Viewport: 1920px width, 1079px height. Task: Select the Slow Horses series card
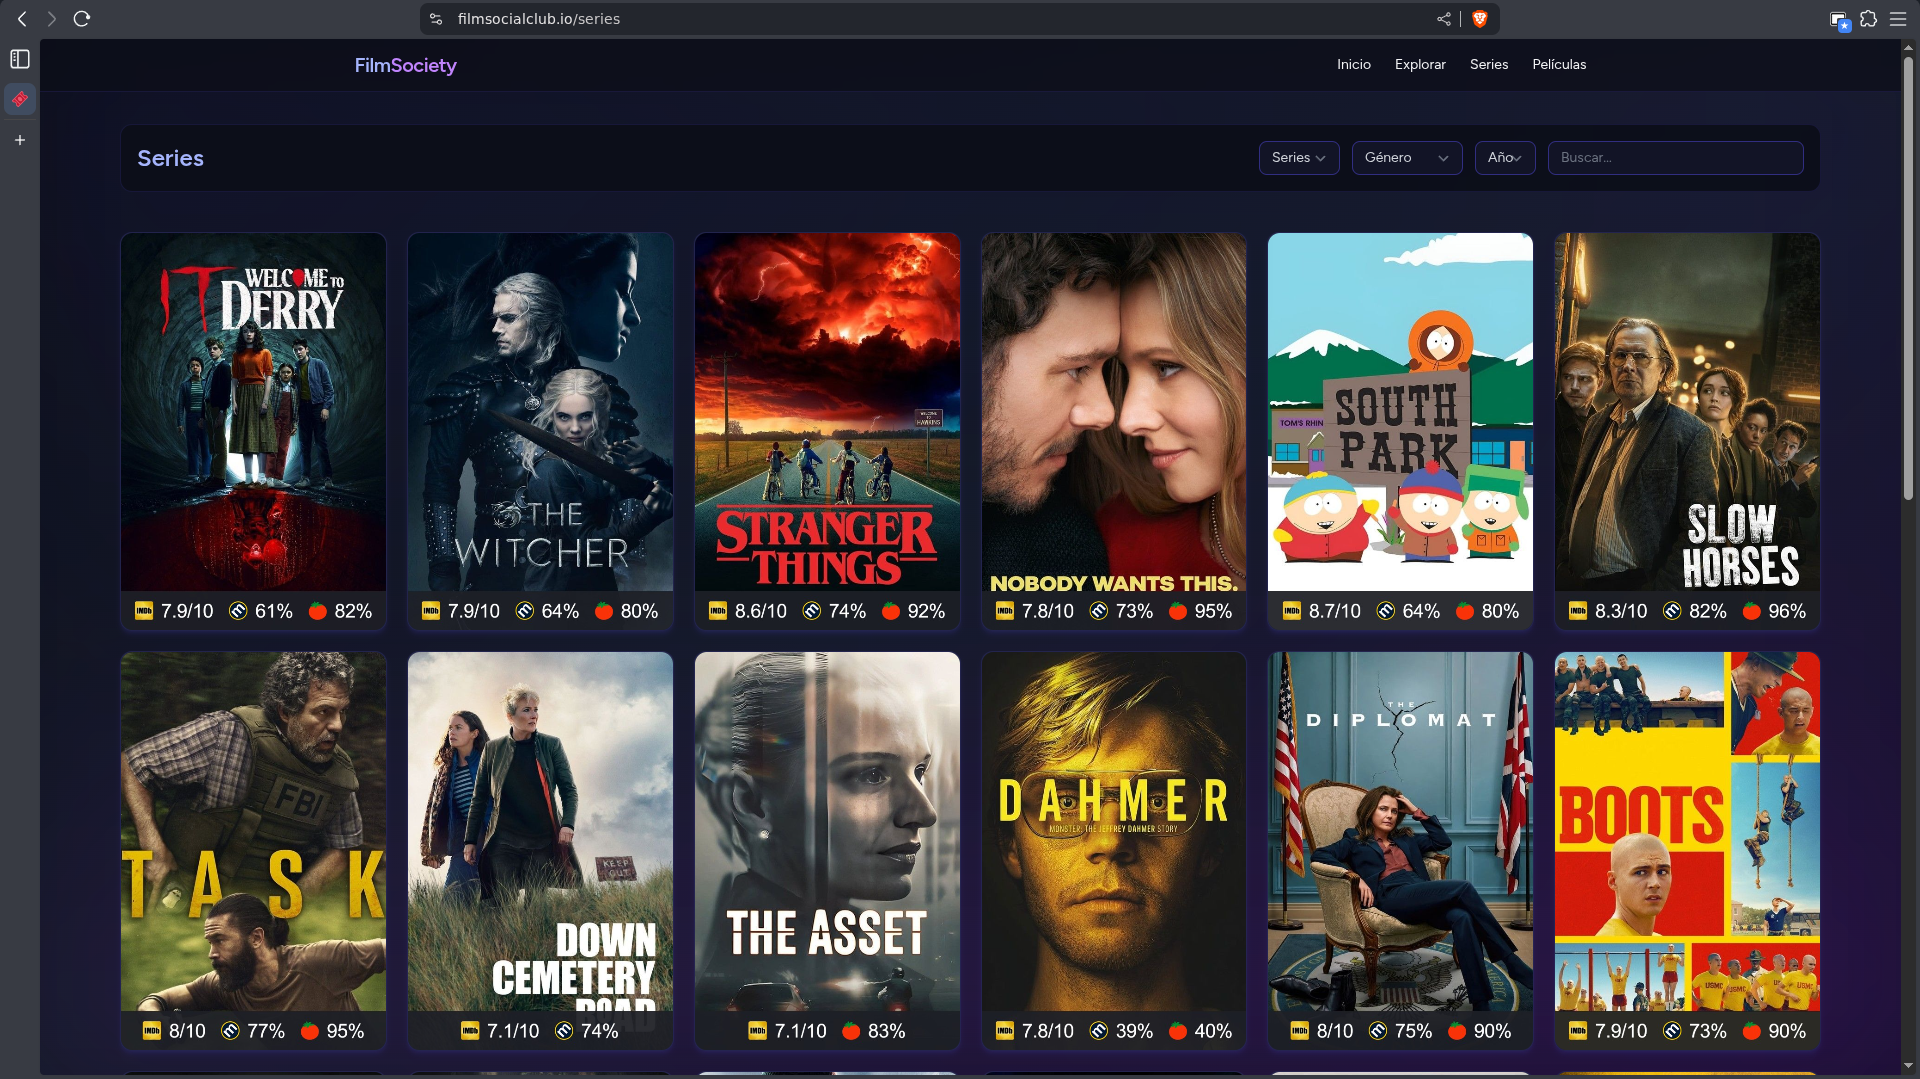[x=1687, y=412]
